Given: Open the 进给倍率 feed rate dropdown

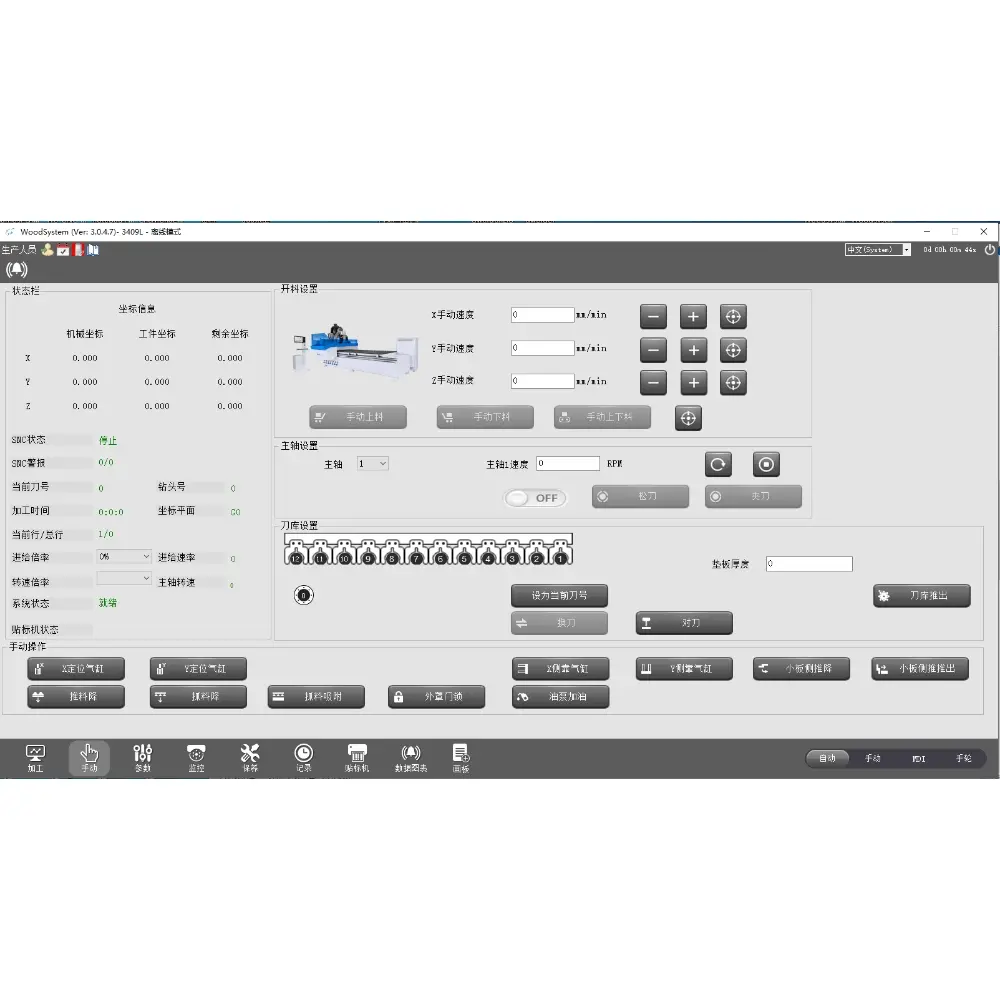Looking at the screenshot, I should point(124,557).
